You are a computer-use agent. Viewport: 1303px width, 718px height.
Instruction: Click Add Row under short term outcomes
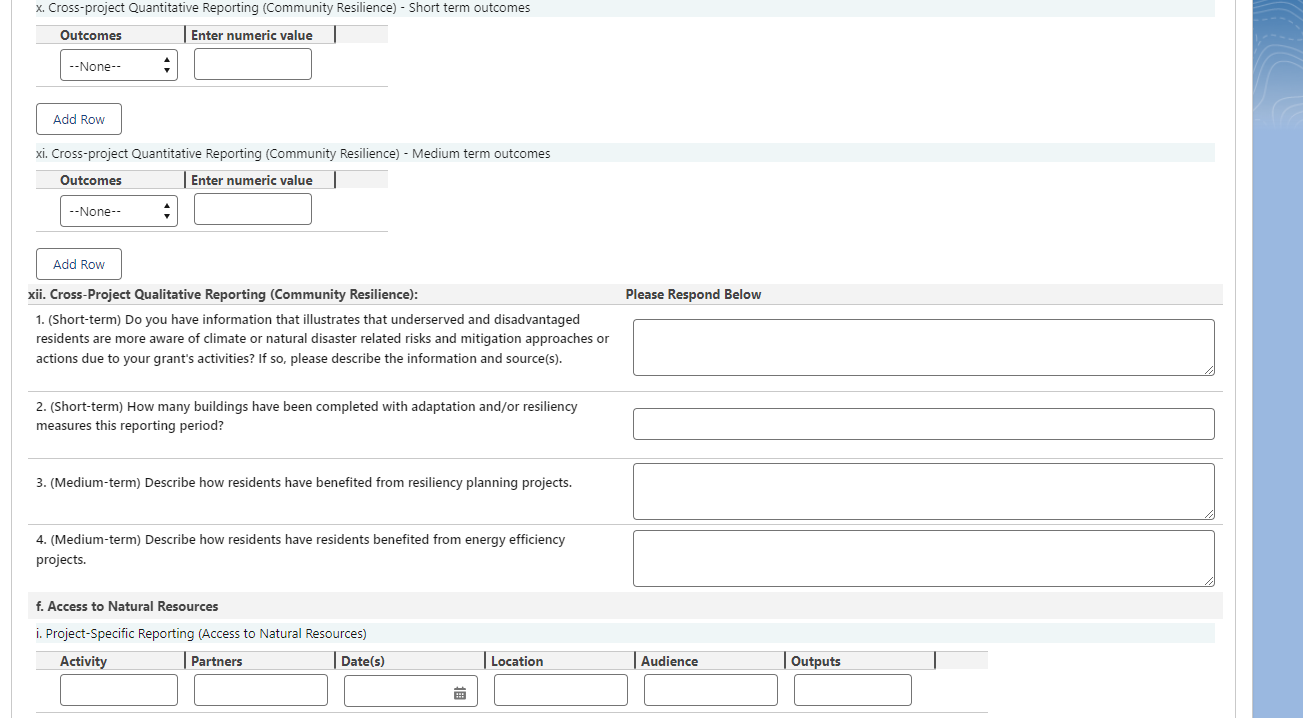pyautogui.click(x=79, y=119)
